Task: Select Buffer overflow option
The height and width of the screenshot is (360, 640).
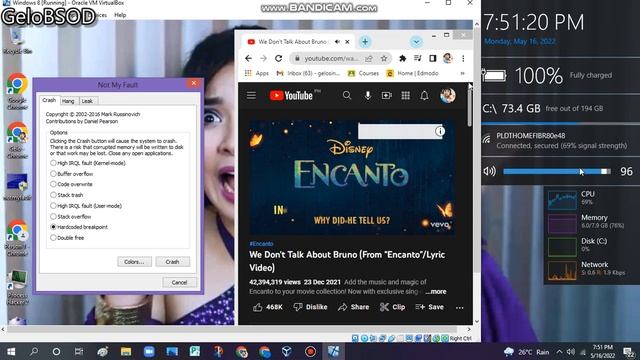Action: pyautogui.click(x=71, y=174)
